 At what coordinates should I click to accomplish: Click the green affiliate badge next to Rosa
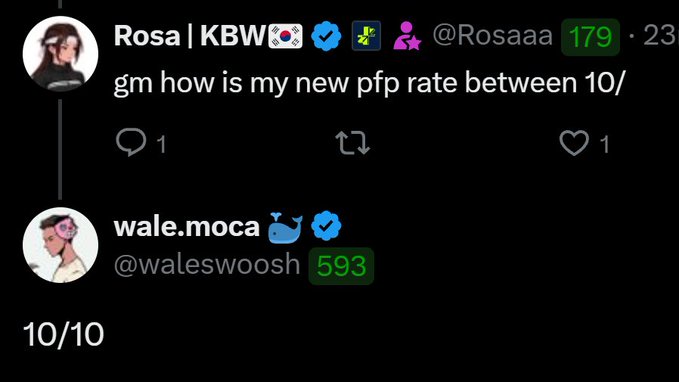pyautogui.click(x=366, y=36)
